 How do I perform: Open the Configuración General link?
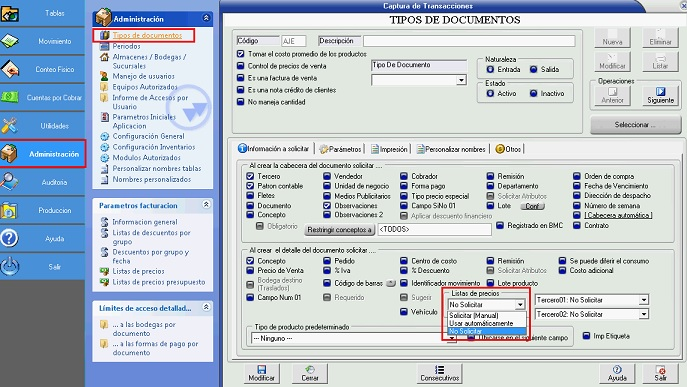tap(148, 136)
